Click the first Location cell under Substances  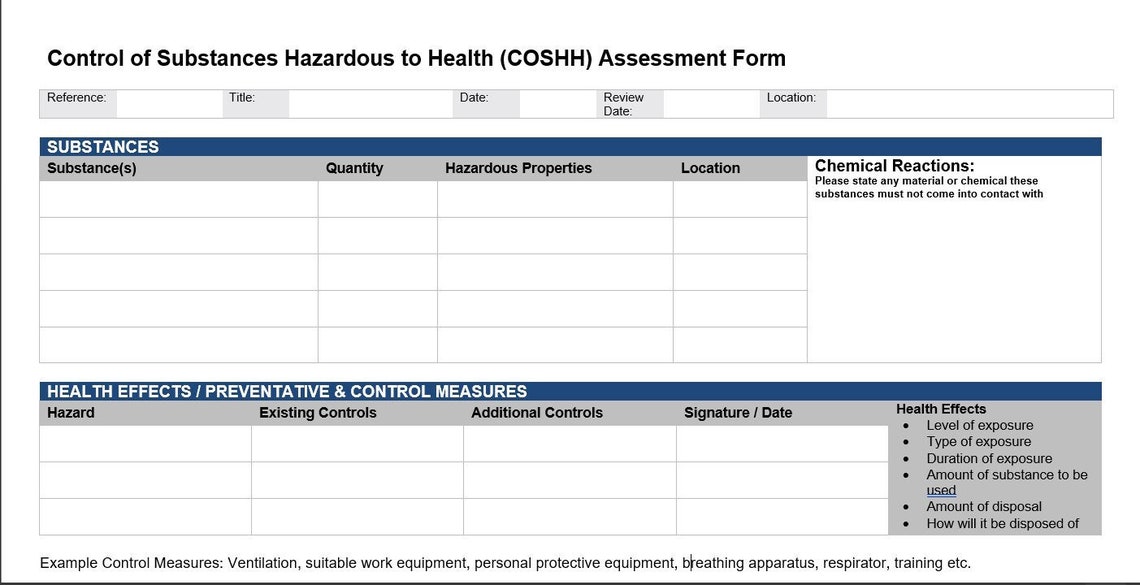[x=738, y=199]
